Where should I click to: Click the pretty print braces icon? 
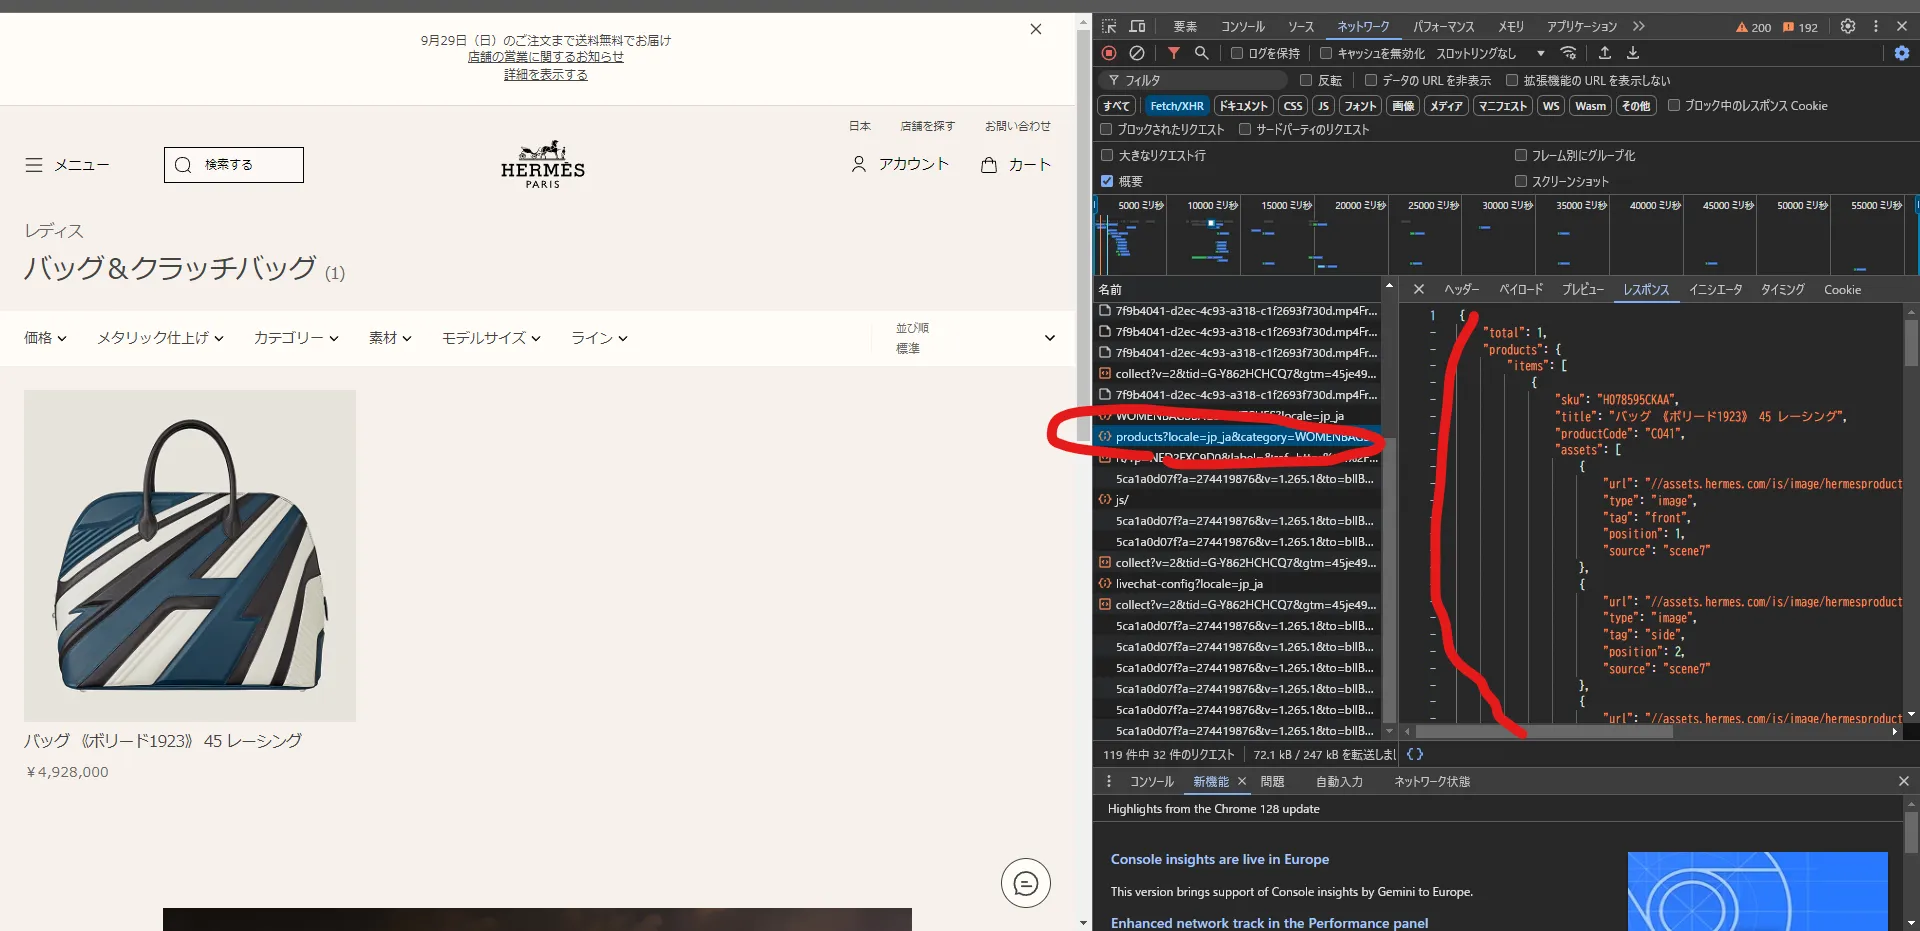[1415, 754]
